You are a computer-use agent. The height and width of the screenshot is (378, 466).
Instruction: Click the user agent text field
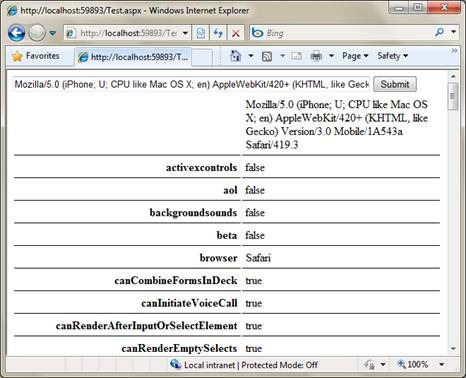[x=191, y=84]
